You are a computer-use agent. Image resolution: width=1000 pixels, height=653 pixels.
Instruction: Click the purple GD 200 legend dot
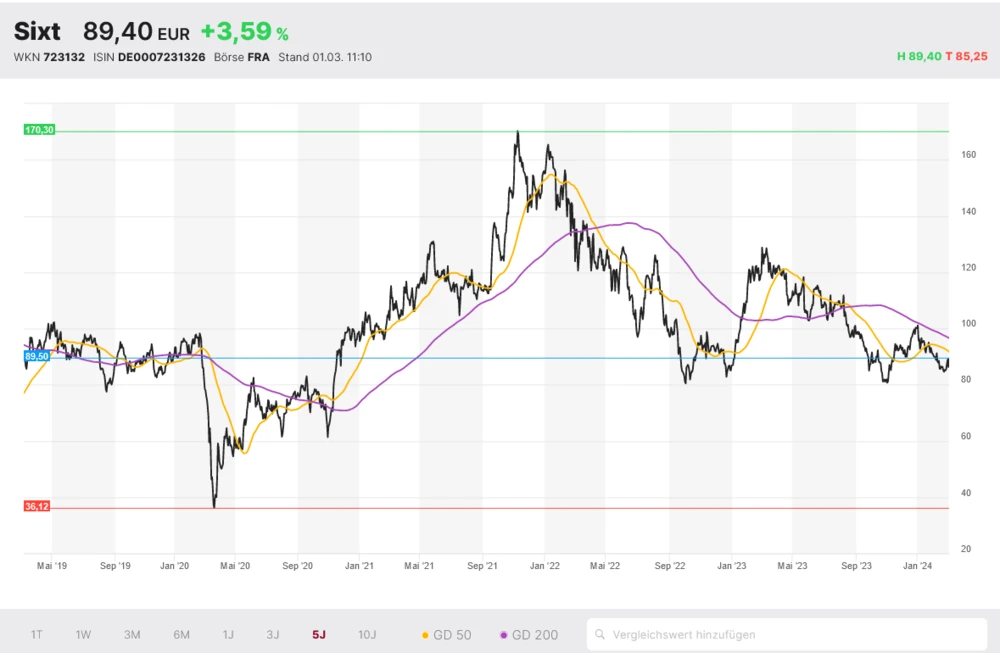point(506,634)
